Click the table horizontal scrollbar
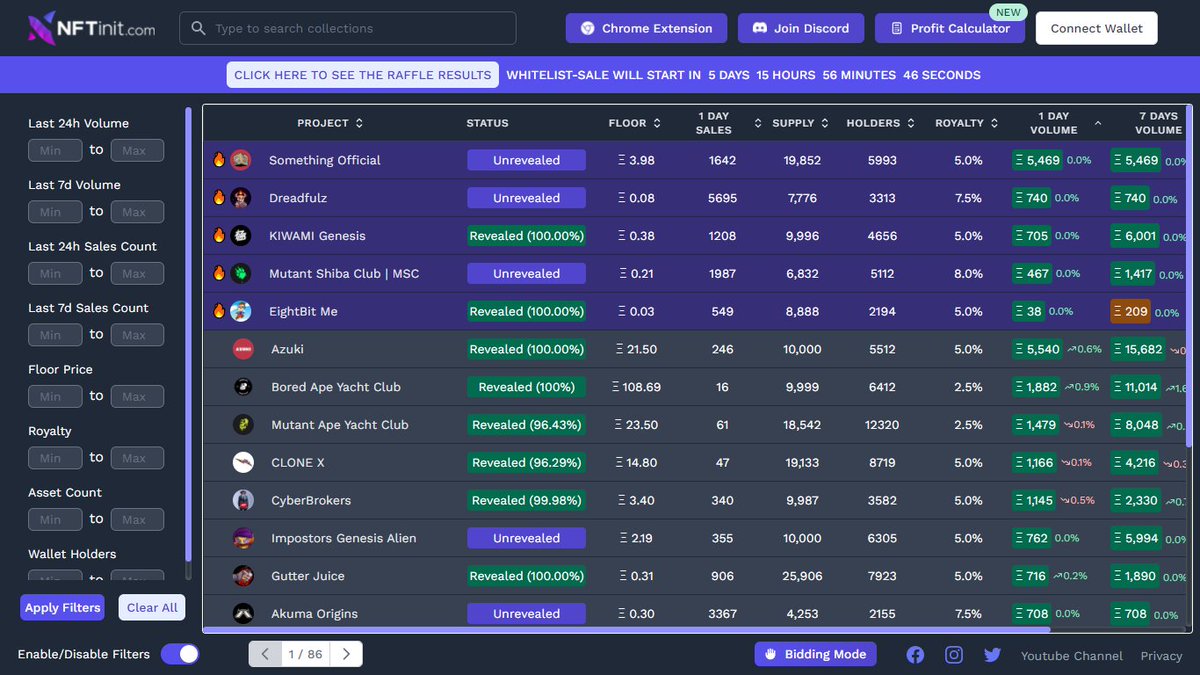The image size is (1200, 675). [x=627, y=630]
